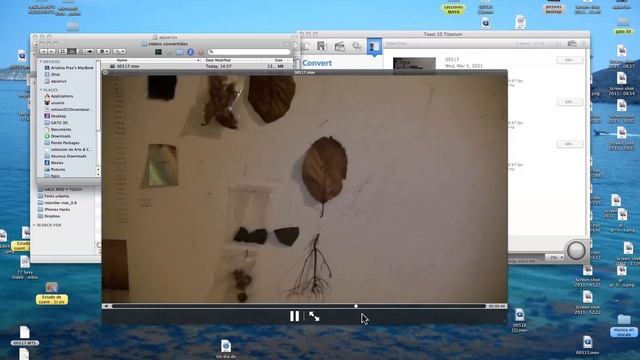Viewport: 640px width, 360px height.
Task: Click the 00517 video thumbnail in Toast
Action: click(x=414, y=65)
